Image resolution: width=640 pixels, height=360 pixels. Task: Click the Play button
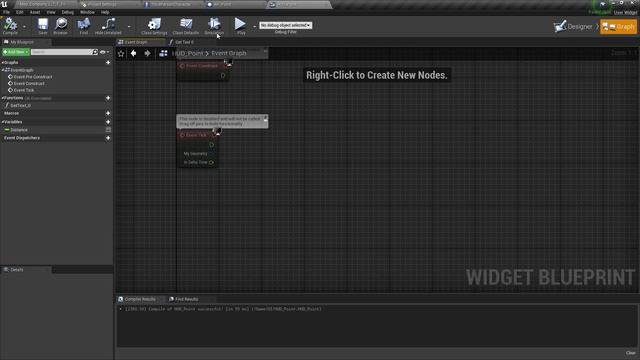(240, 26)
